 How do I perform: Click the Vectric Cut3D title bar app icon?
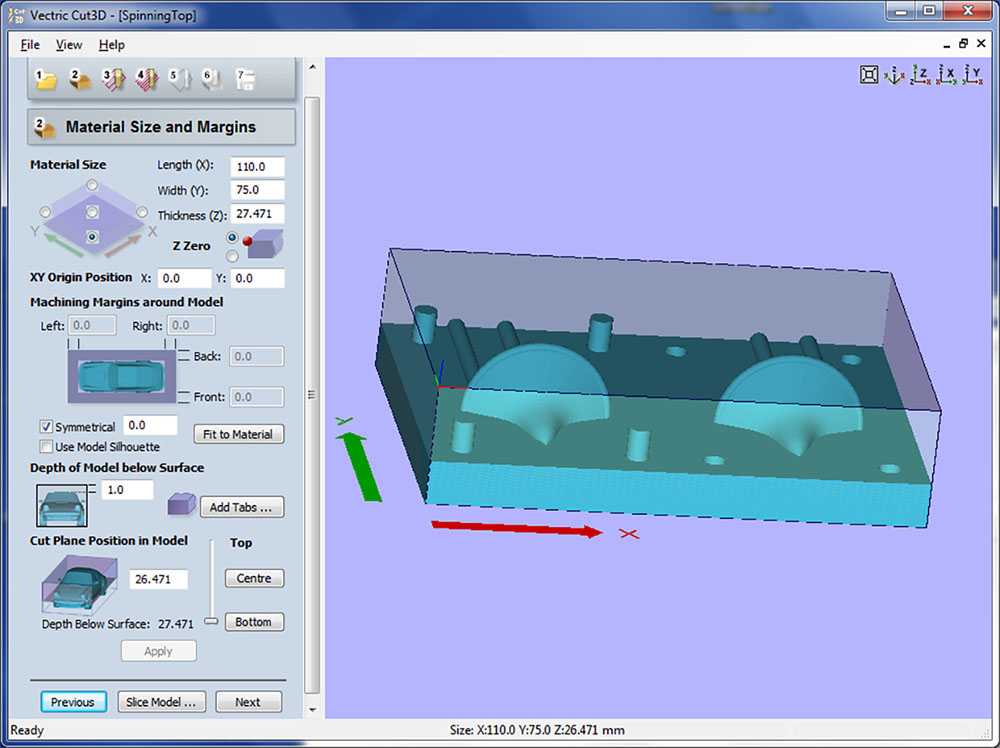coord(17,15)
